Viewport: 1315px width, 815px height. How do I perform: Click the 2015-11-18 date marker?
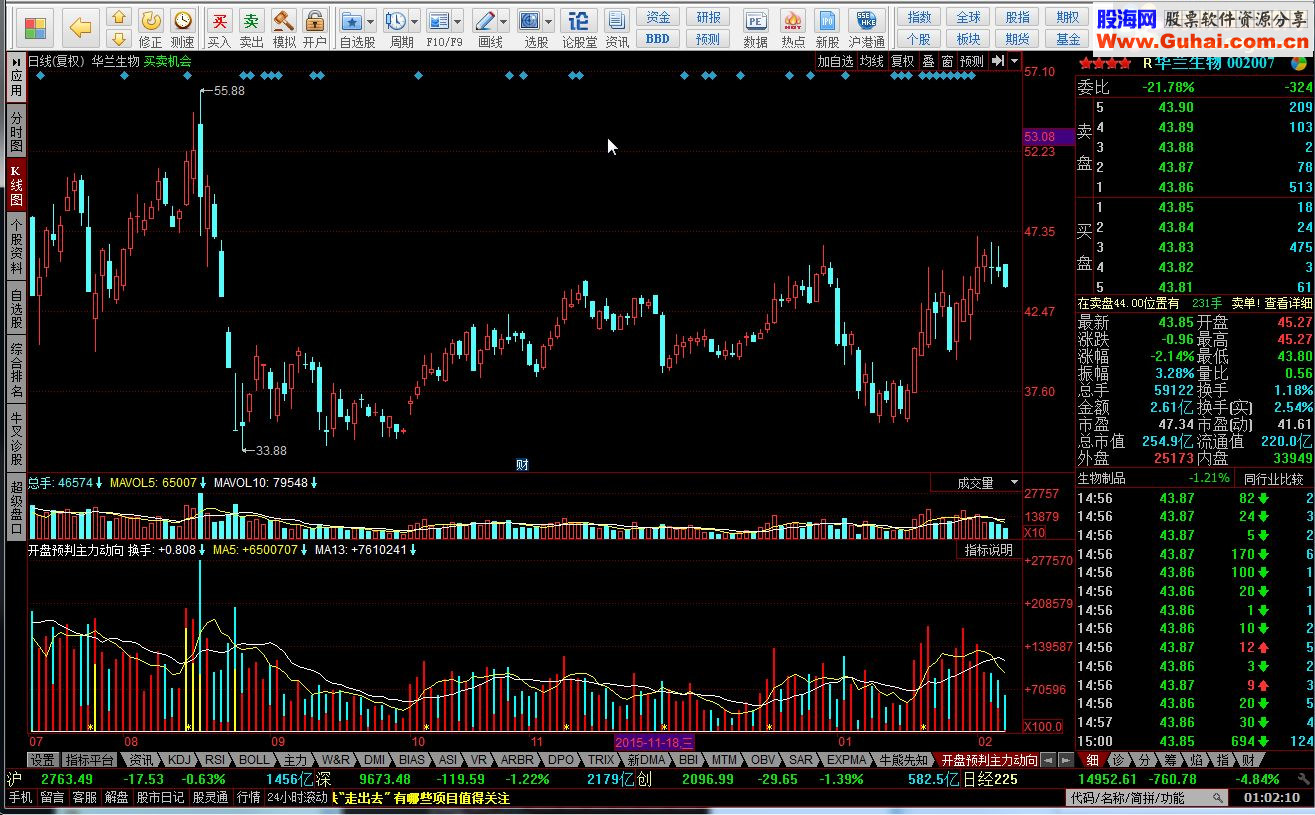[x=654, y=742]
